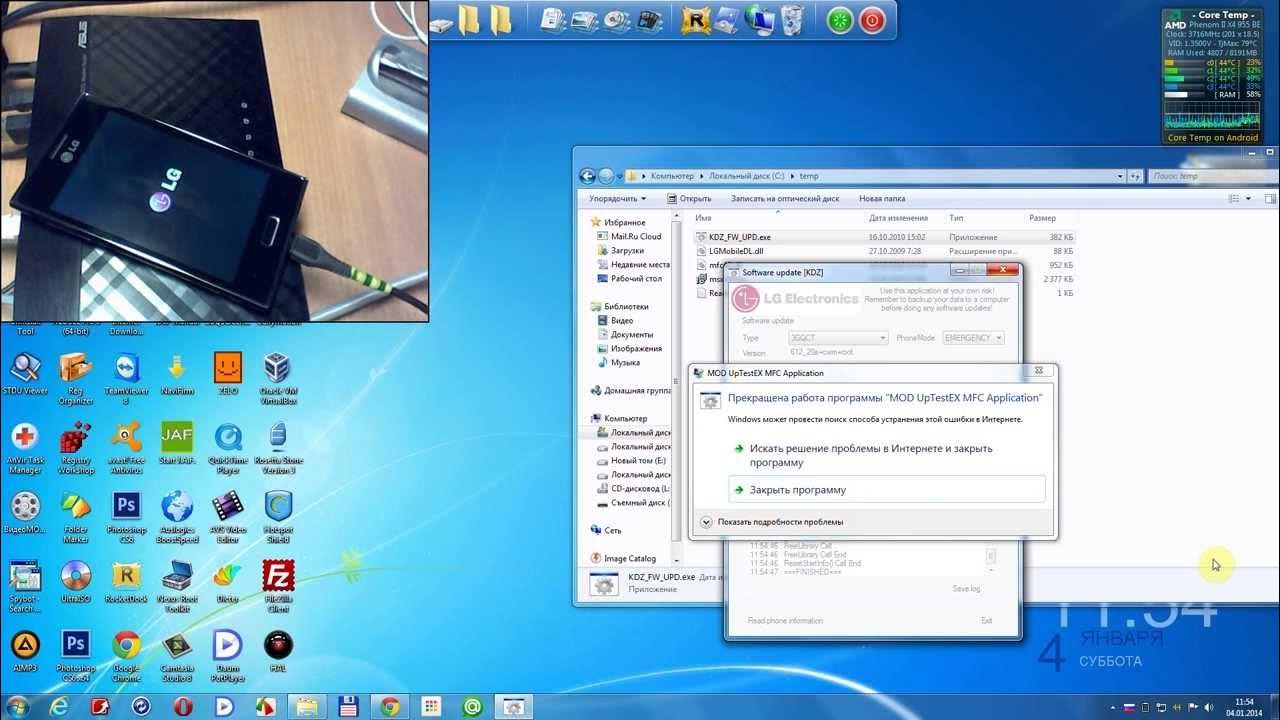Click 'Exit' in Software update window
The height and width of the screenshot is (720, 1280).
[986, 621]
